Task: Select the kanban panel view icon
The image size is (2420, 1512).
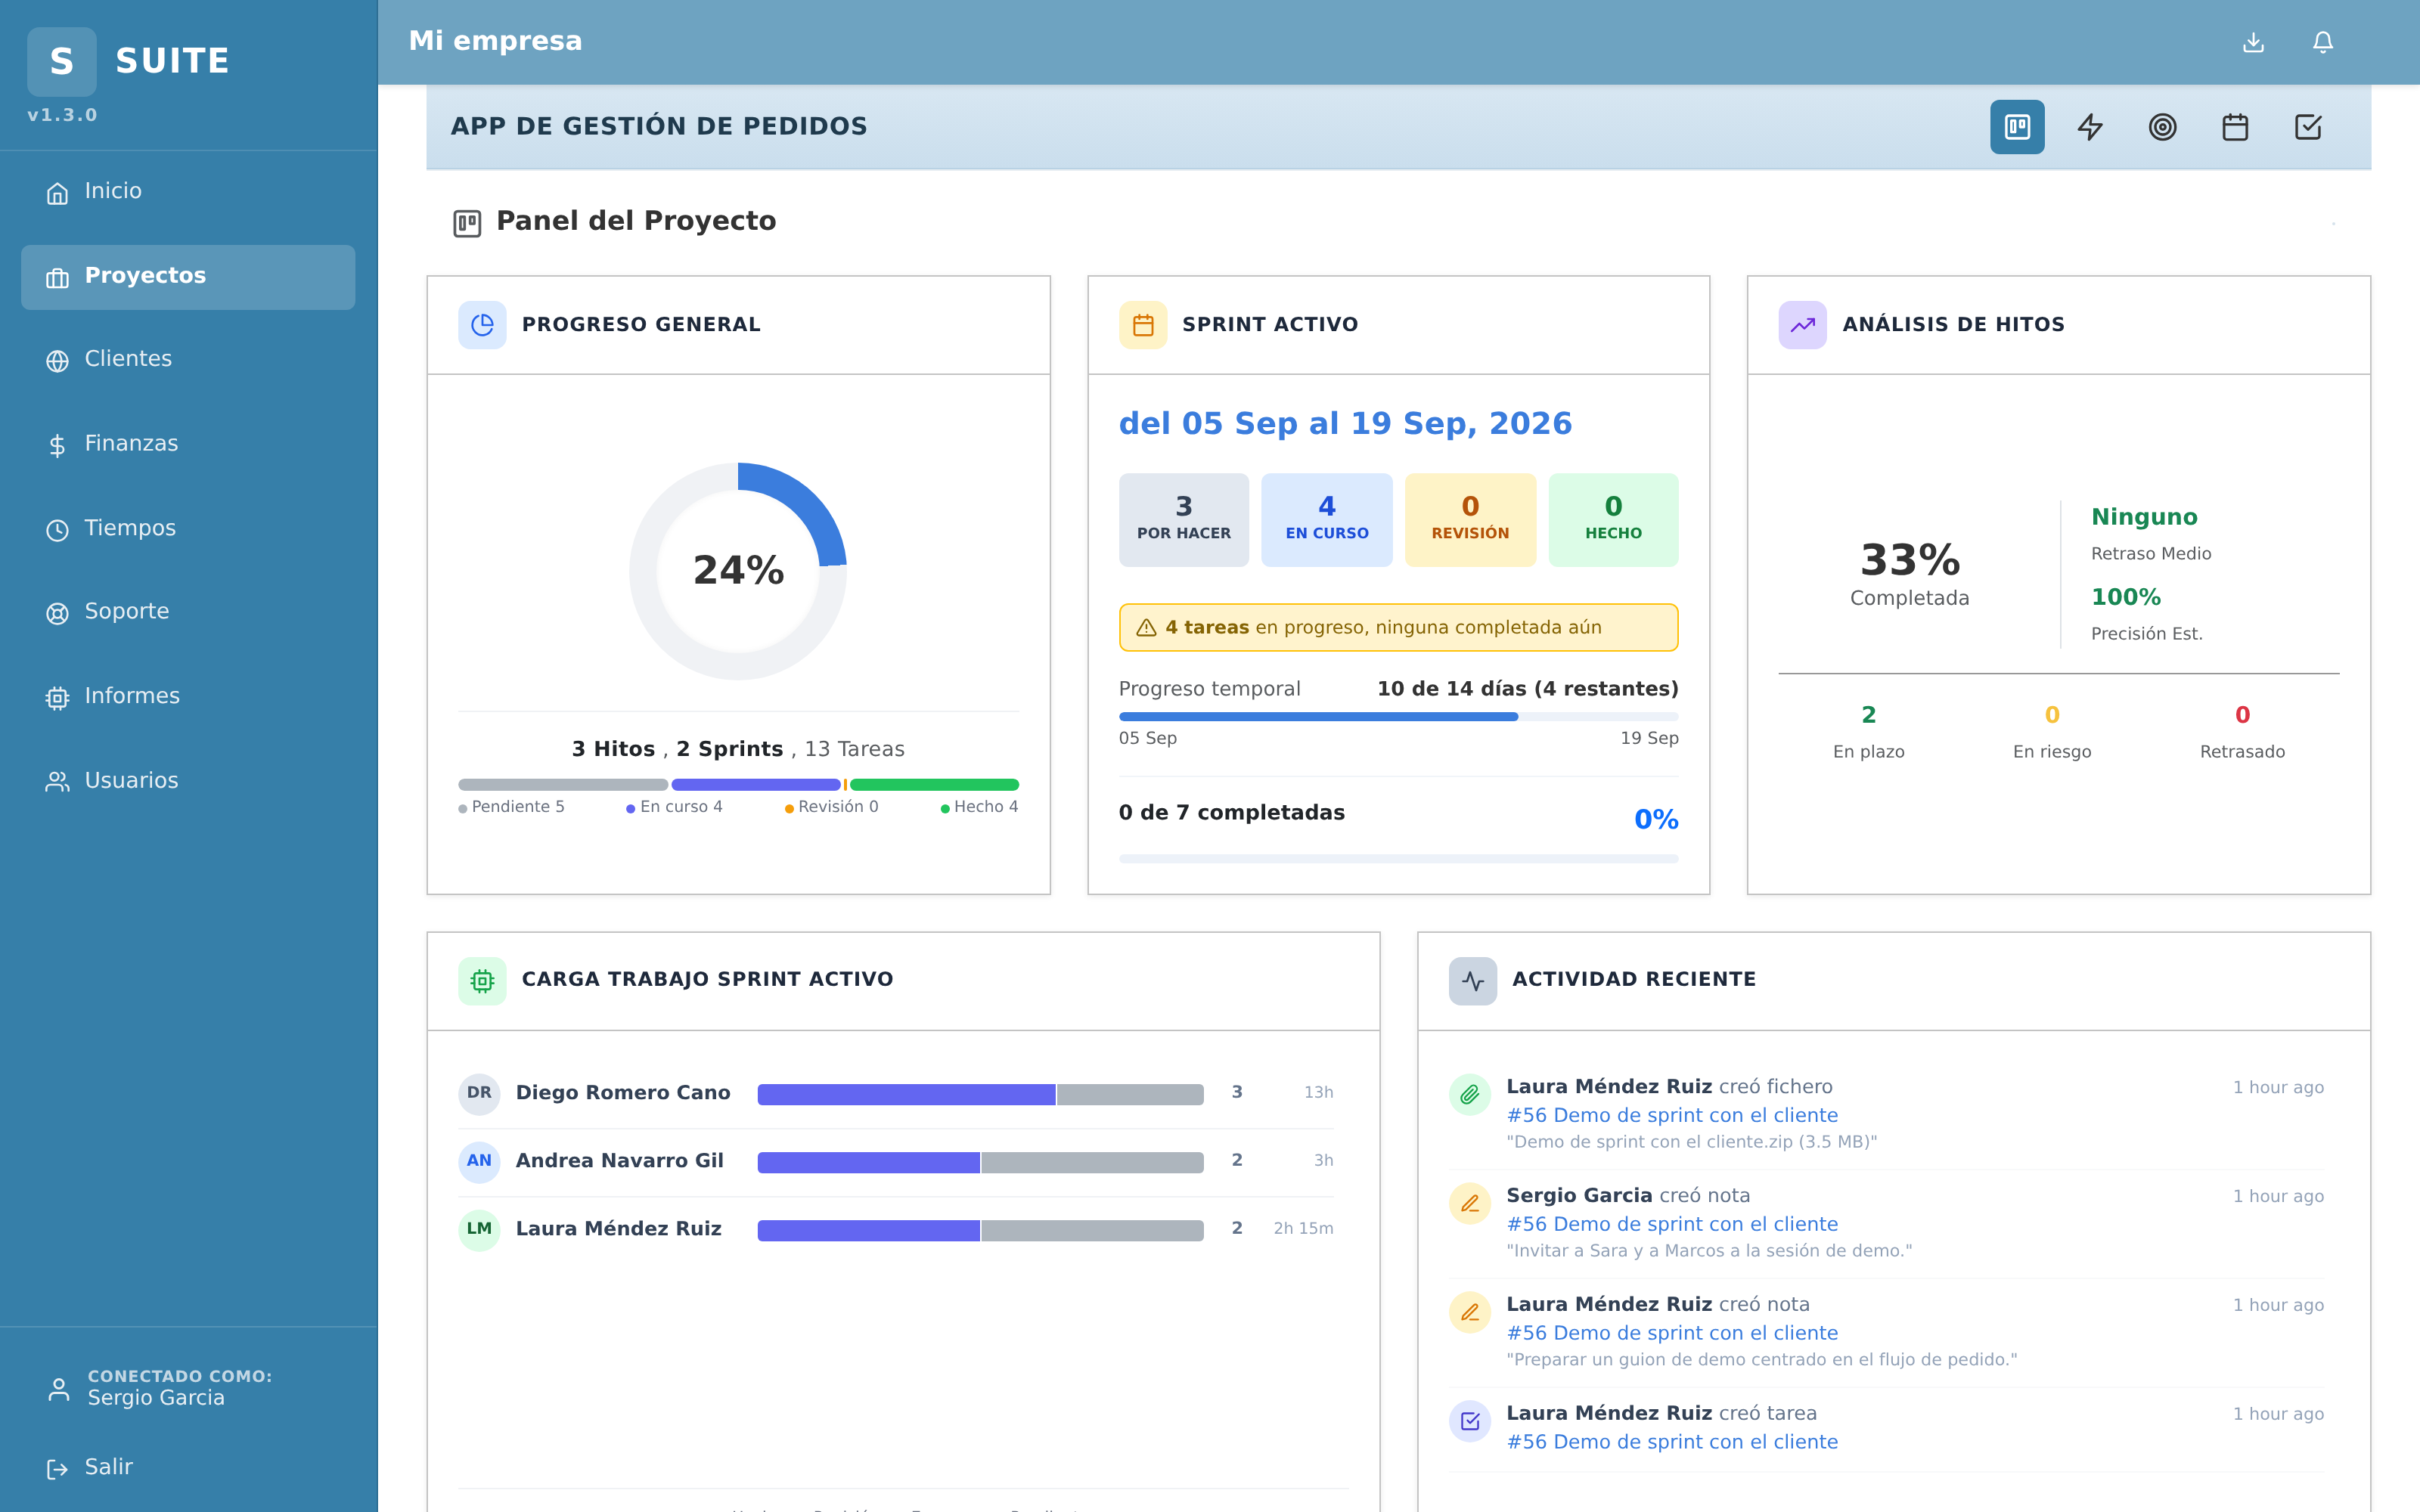Action: [x=2017, y=127]
